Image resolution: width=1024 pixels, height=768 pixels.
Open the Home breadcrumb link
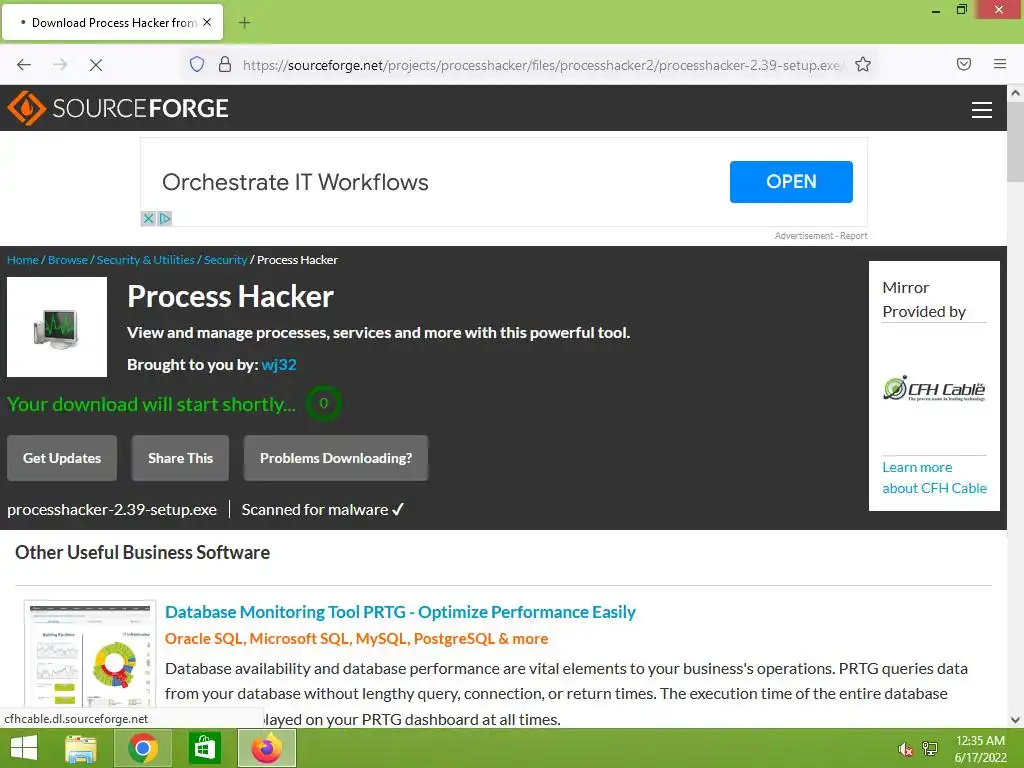(x=23, y=260)
